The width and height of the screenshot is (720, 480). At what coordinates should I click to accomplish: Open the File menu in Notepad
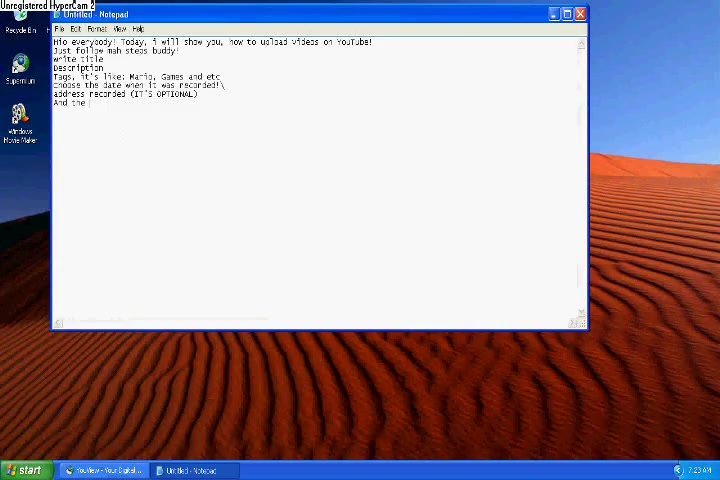pos(59,29)
